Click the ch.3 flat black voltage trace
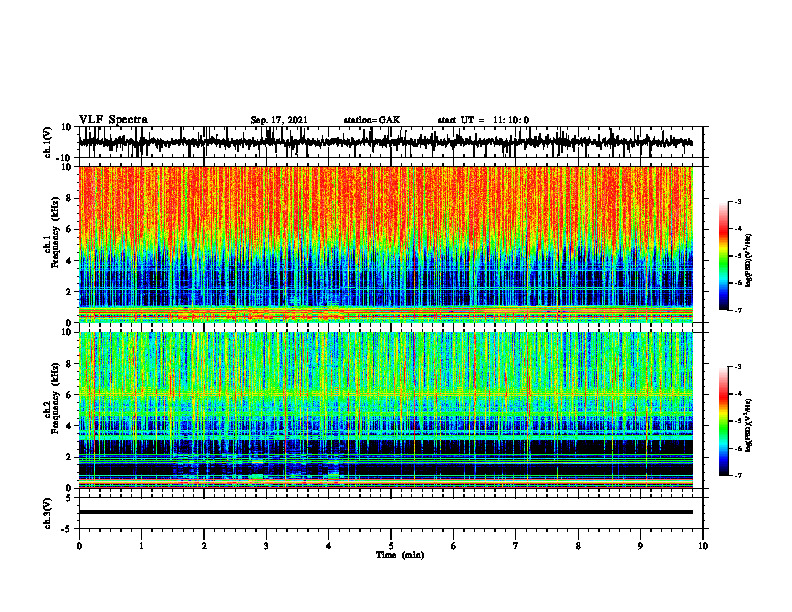The image size is (792, 612). [x=385, y=512]
